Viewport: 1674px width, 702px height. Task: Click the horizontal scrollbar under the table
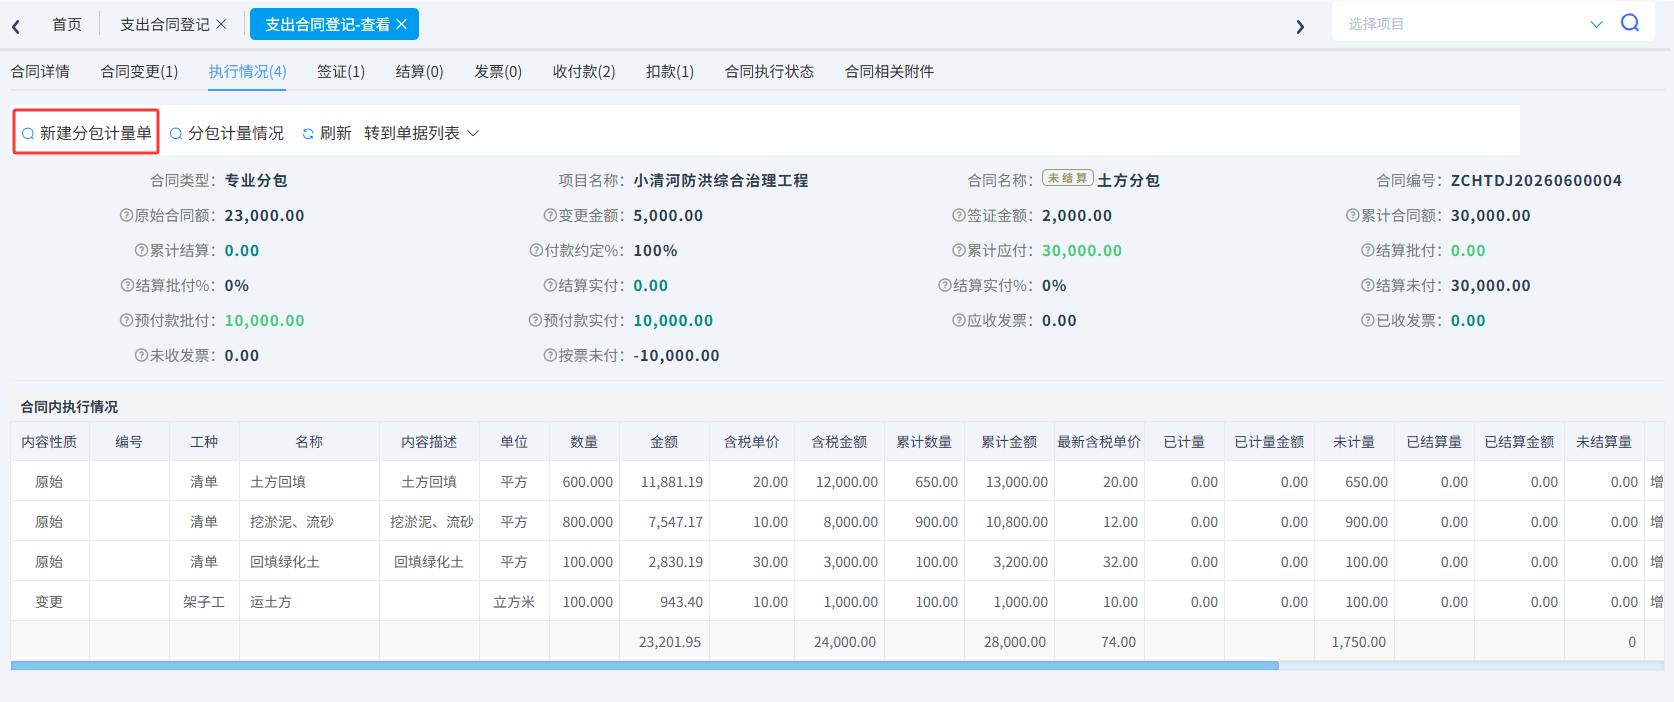[644, 665]
